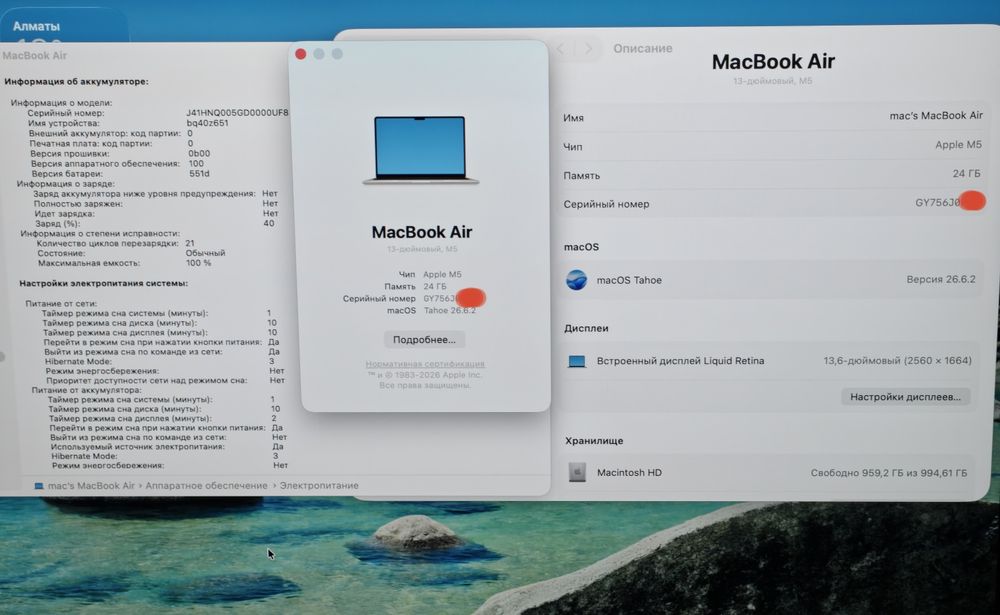The image size is (1000, 615).
Task: Click device name value bq40z651
Action: 207,123
